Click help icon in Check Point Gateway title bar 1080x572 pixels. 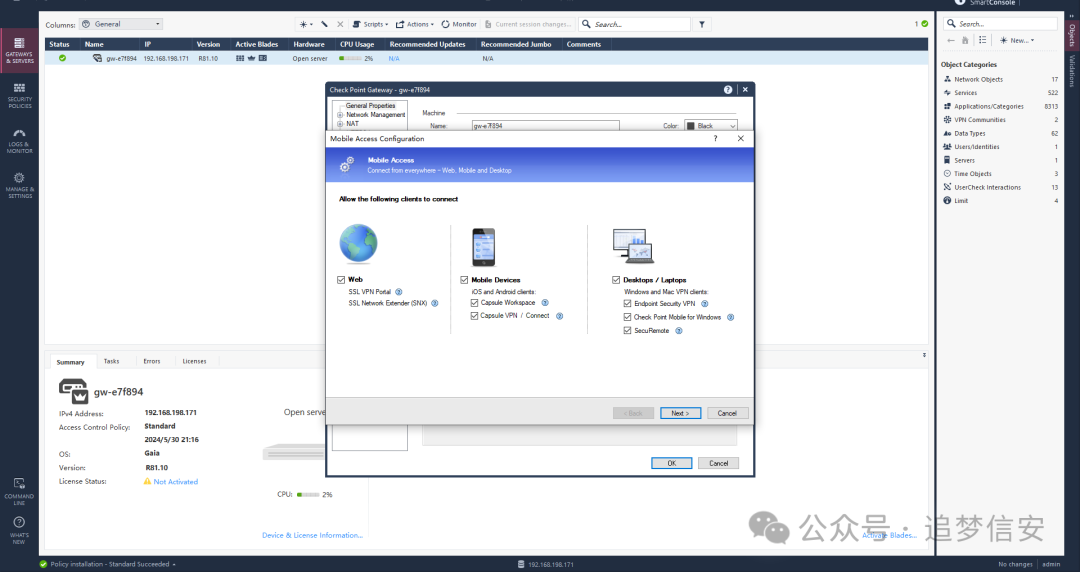(728, 90)
